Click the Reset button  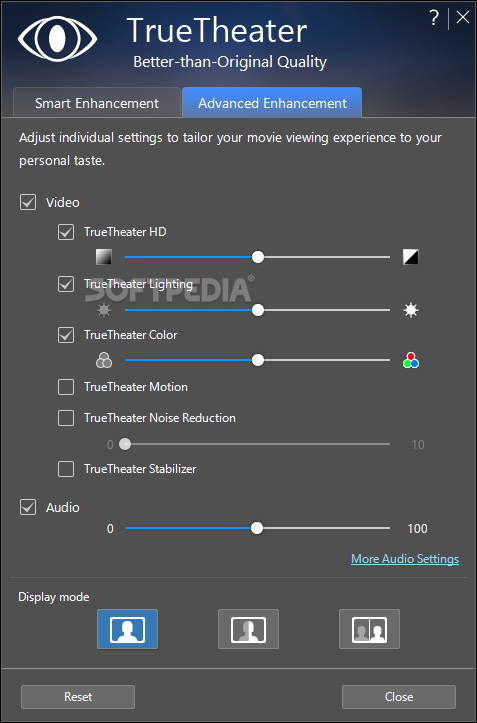point(78,697)
